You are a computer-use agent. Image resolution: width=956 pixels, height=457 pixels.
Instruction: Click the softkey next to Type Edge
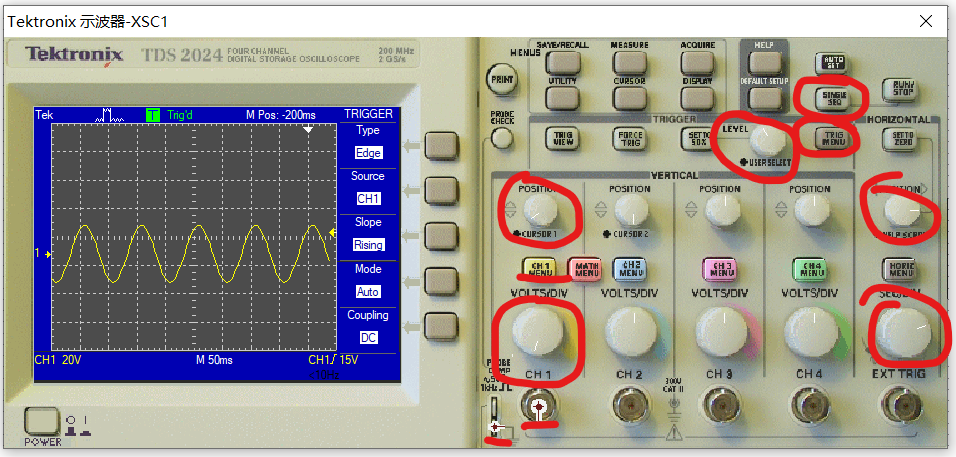441,145
